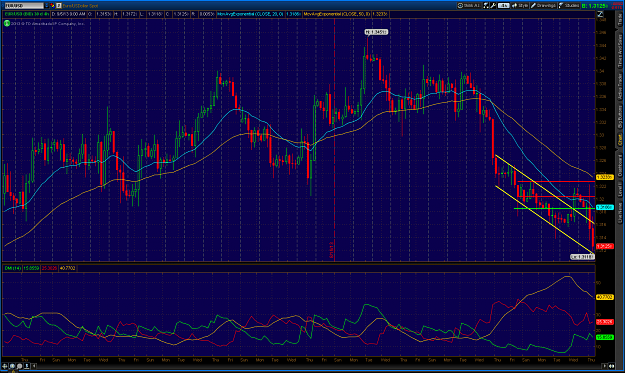Click the EUR/USD 30 d 4h chart label

tap(26, 14)
